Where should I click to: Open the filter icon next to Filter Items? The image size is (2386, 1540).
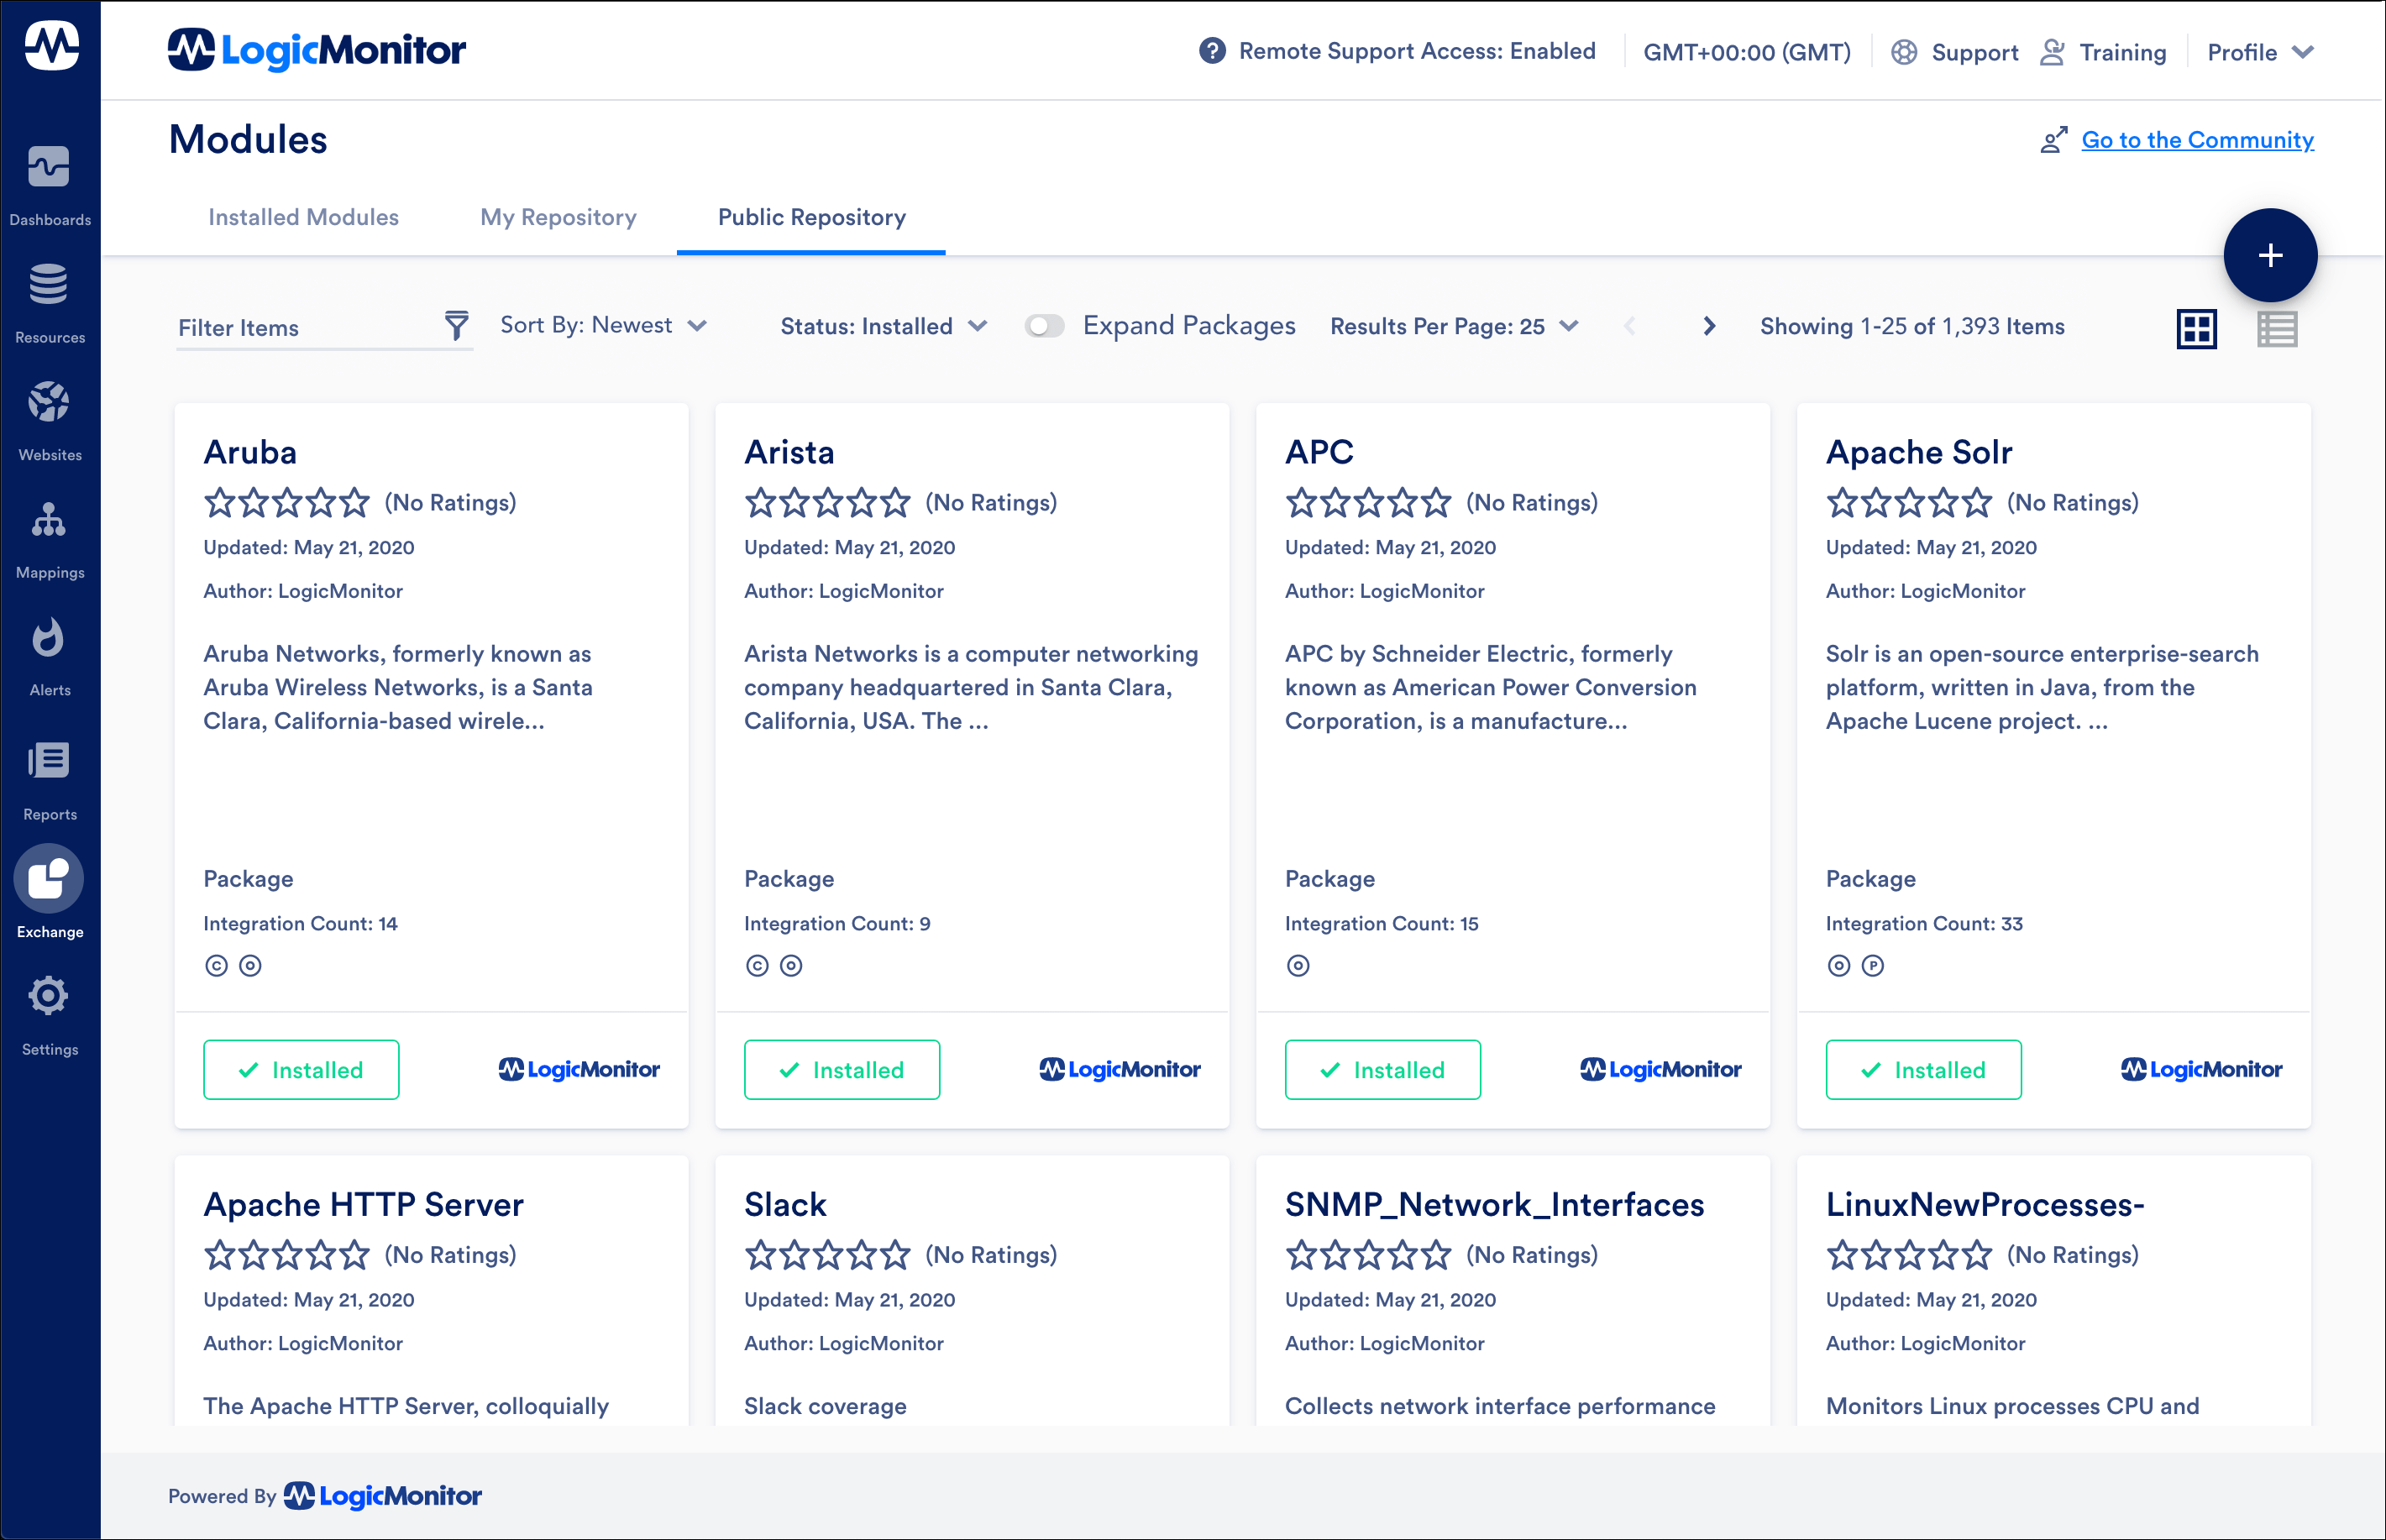pos(456,326)
